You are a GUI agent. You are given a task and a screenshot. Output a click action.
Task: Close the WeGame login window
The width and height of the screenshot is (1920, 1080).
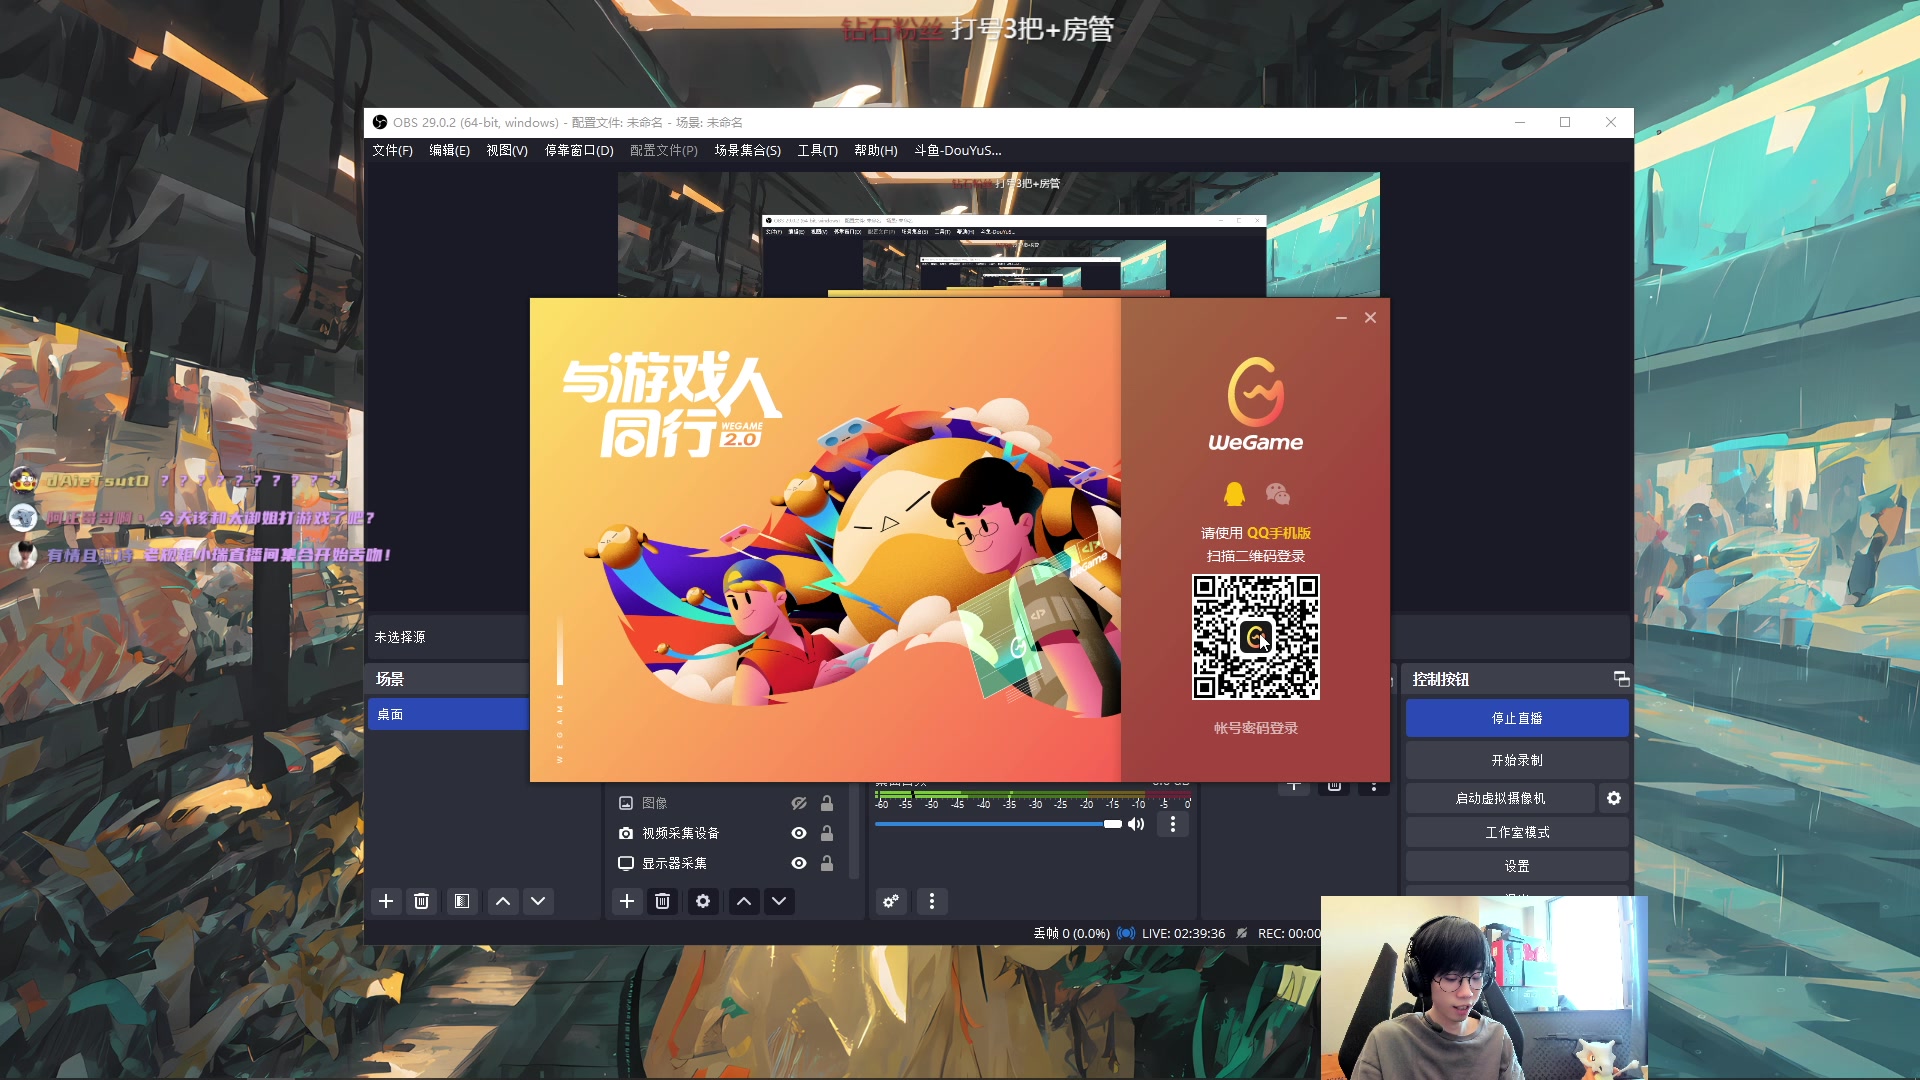coord(1371,317)
